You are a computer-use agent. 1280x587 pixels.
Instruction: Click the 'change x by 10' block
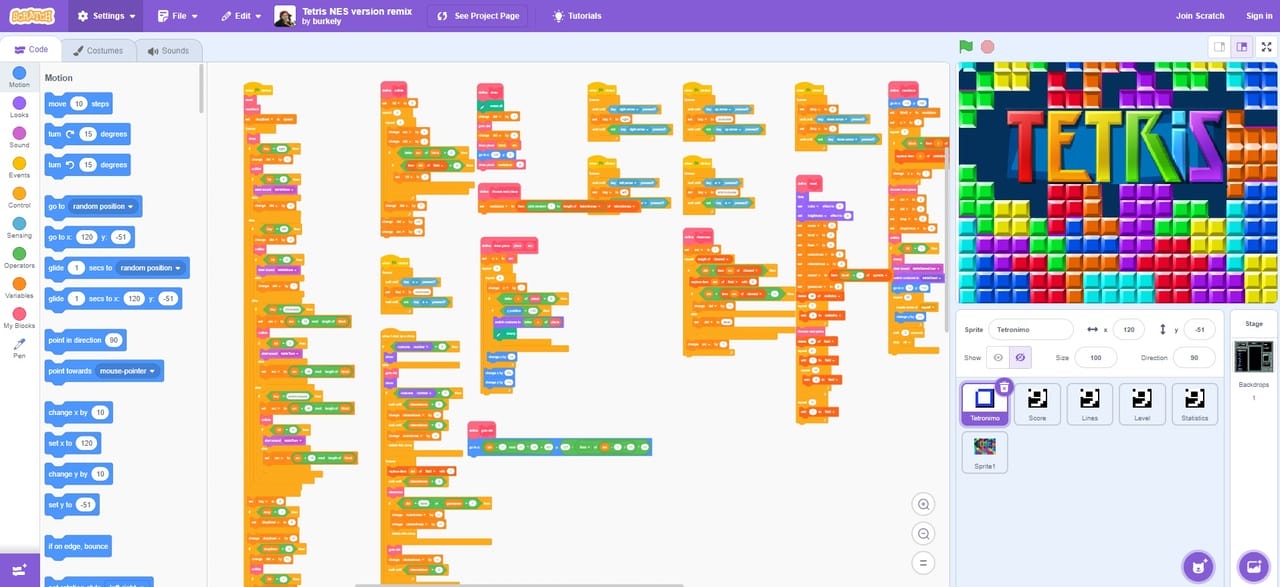click(x=78, y=412)
